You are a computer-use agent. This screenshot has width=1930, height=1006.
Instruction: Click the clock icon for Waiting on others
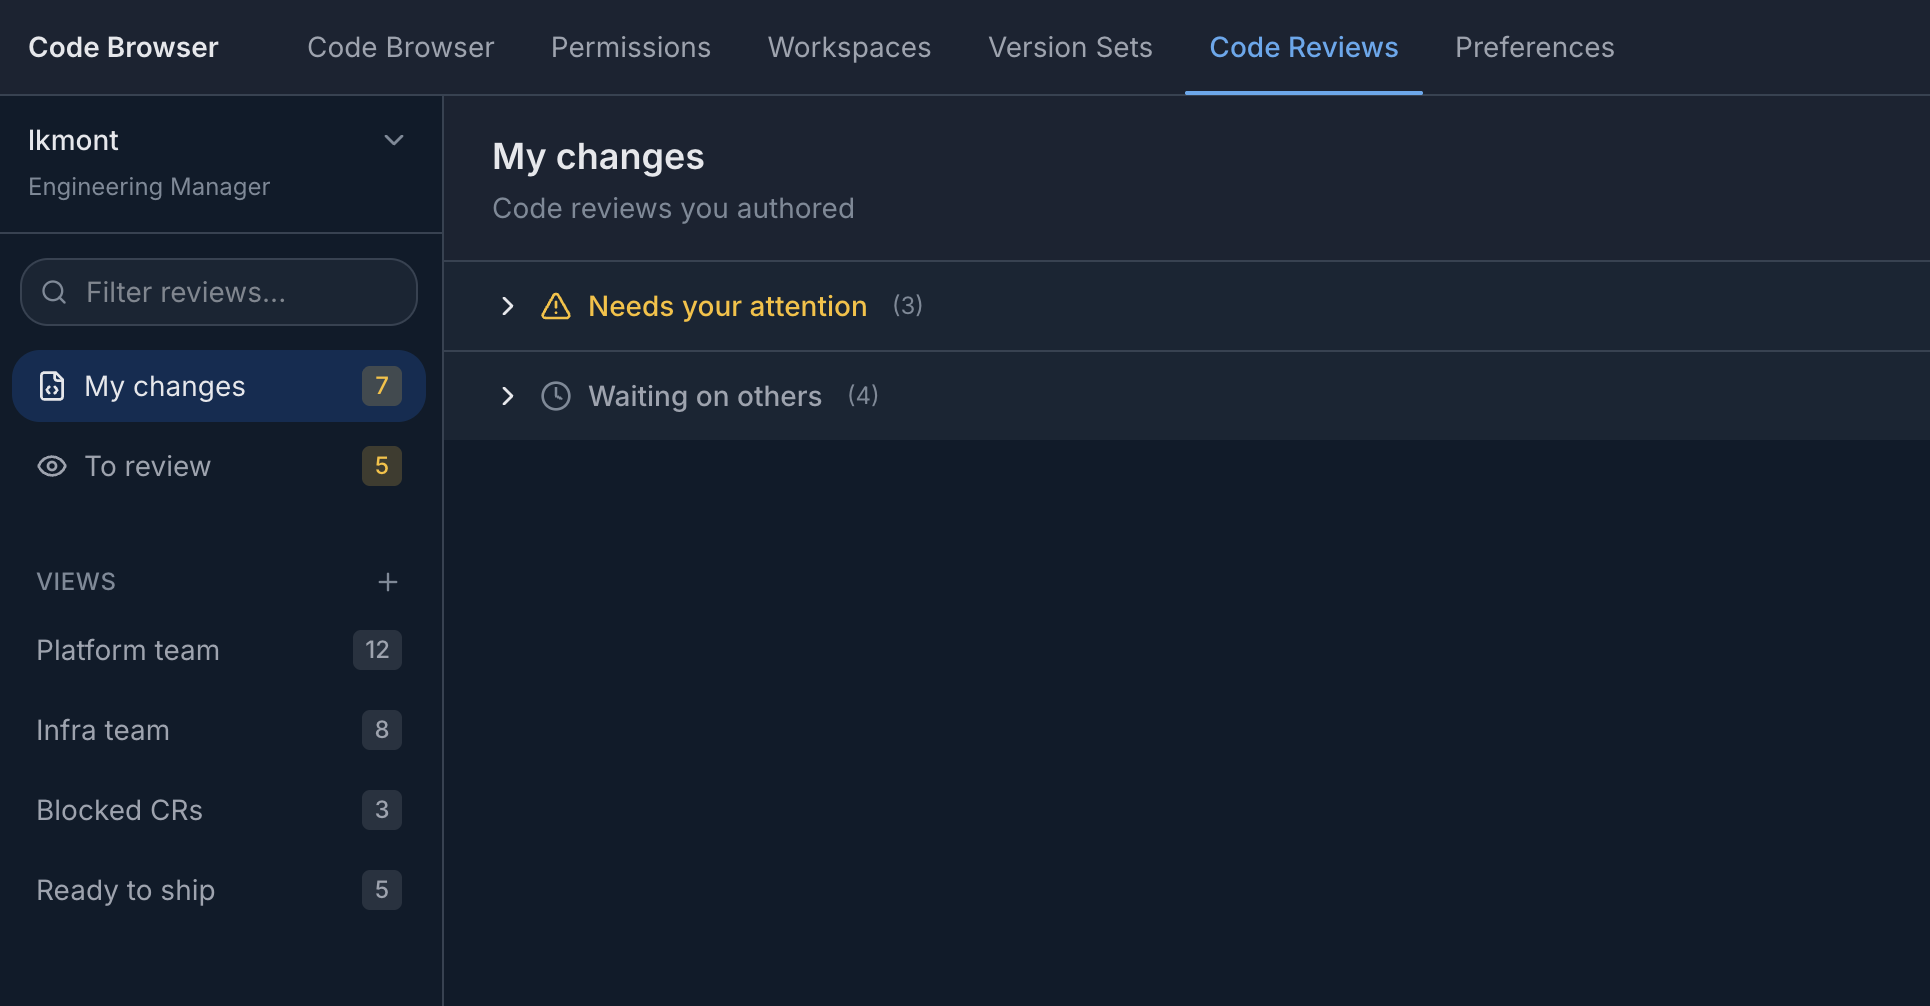coord(556,396)
